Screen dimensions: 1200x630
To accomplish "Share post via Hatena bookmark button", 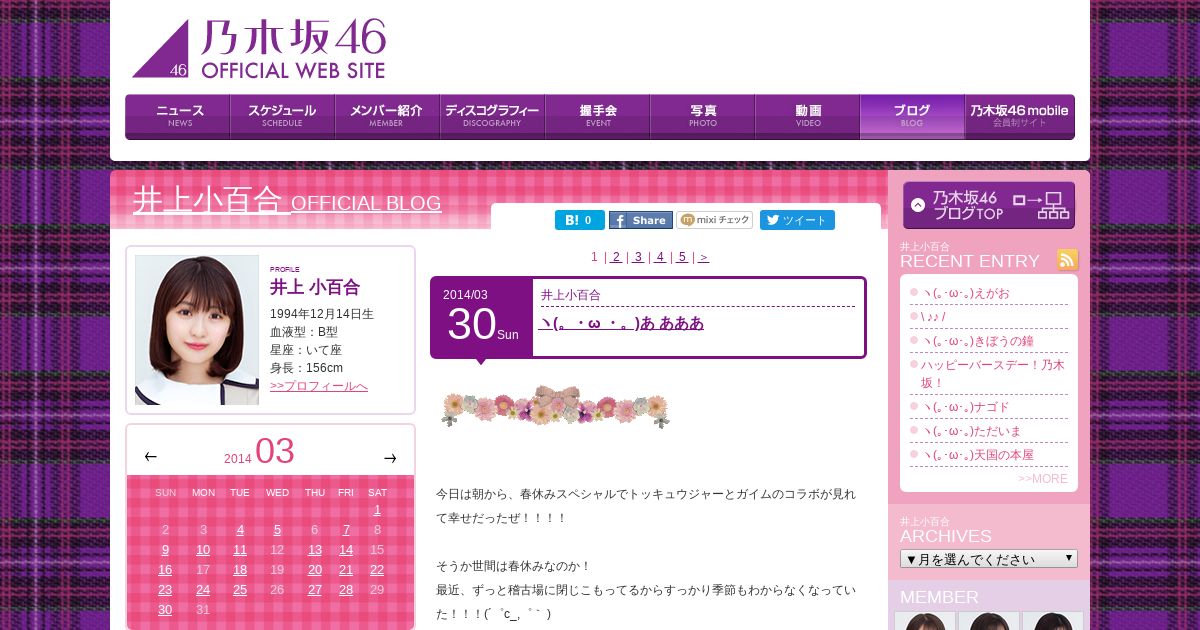I will pos(580,220).
